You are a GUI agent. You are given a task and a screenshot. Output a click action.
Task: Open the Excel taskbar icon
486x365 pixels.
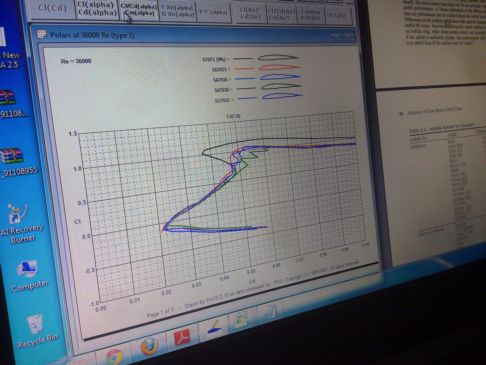(241, 320)
